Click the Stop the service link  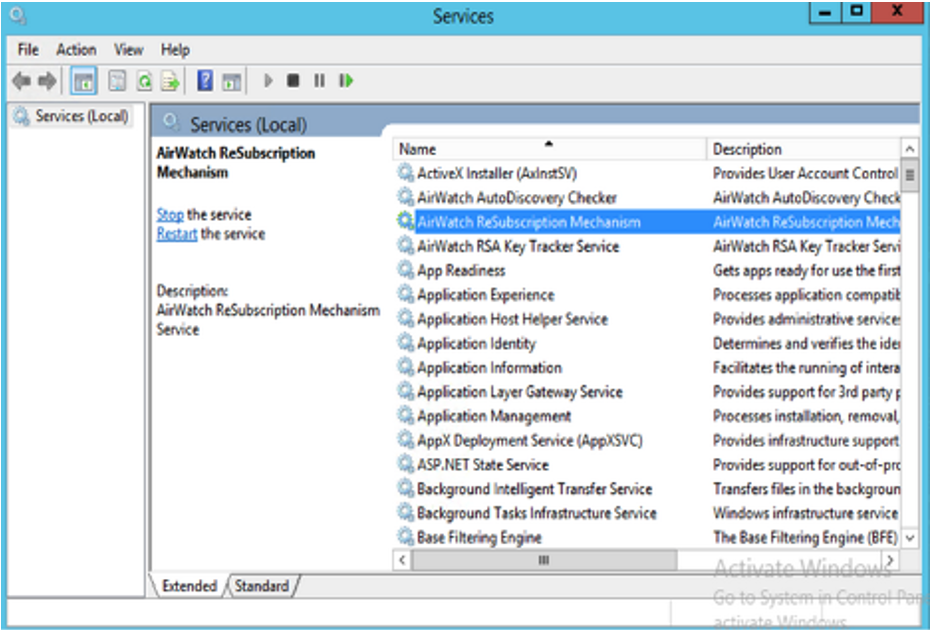tap(170, 214)
